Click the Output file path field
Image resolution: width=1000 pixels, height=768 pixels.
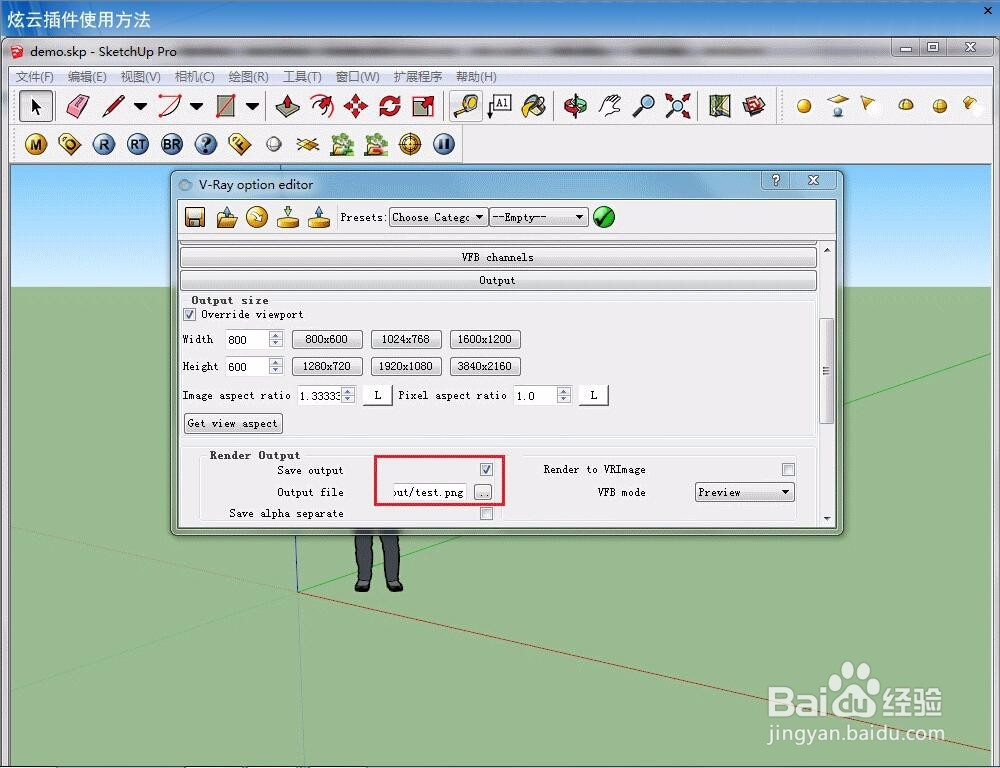(x=429, y=492)
